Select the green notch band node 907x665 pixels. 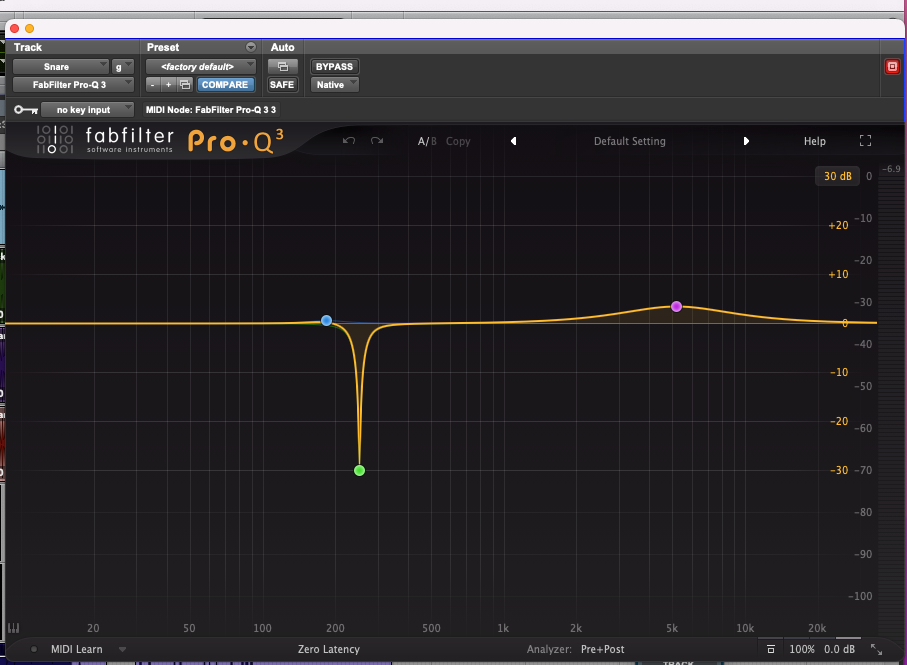tap(359, 471)
